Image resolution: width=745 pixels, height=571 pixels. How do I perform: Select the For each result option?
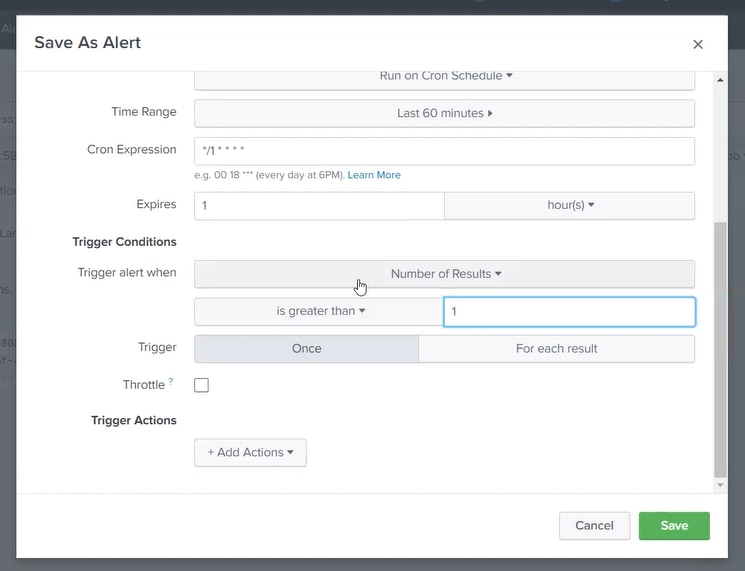(556, 349)
